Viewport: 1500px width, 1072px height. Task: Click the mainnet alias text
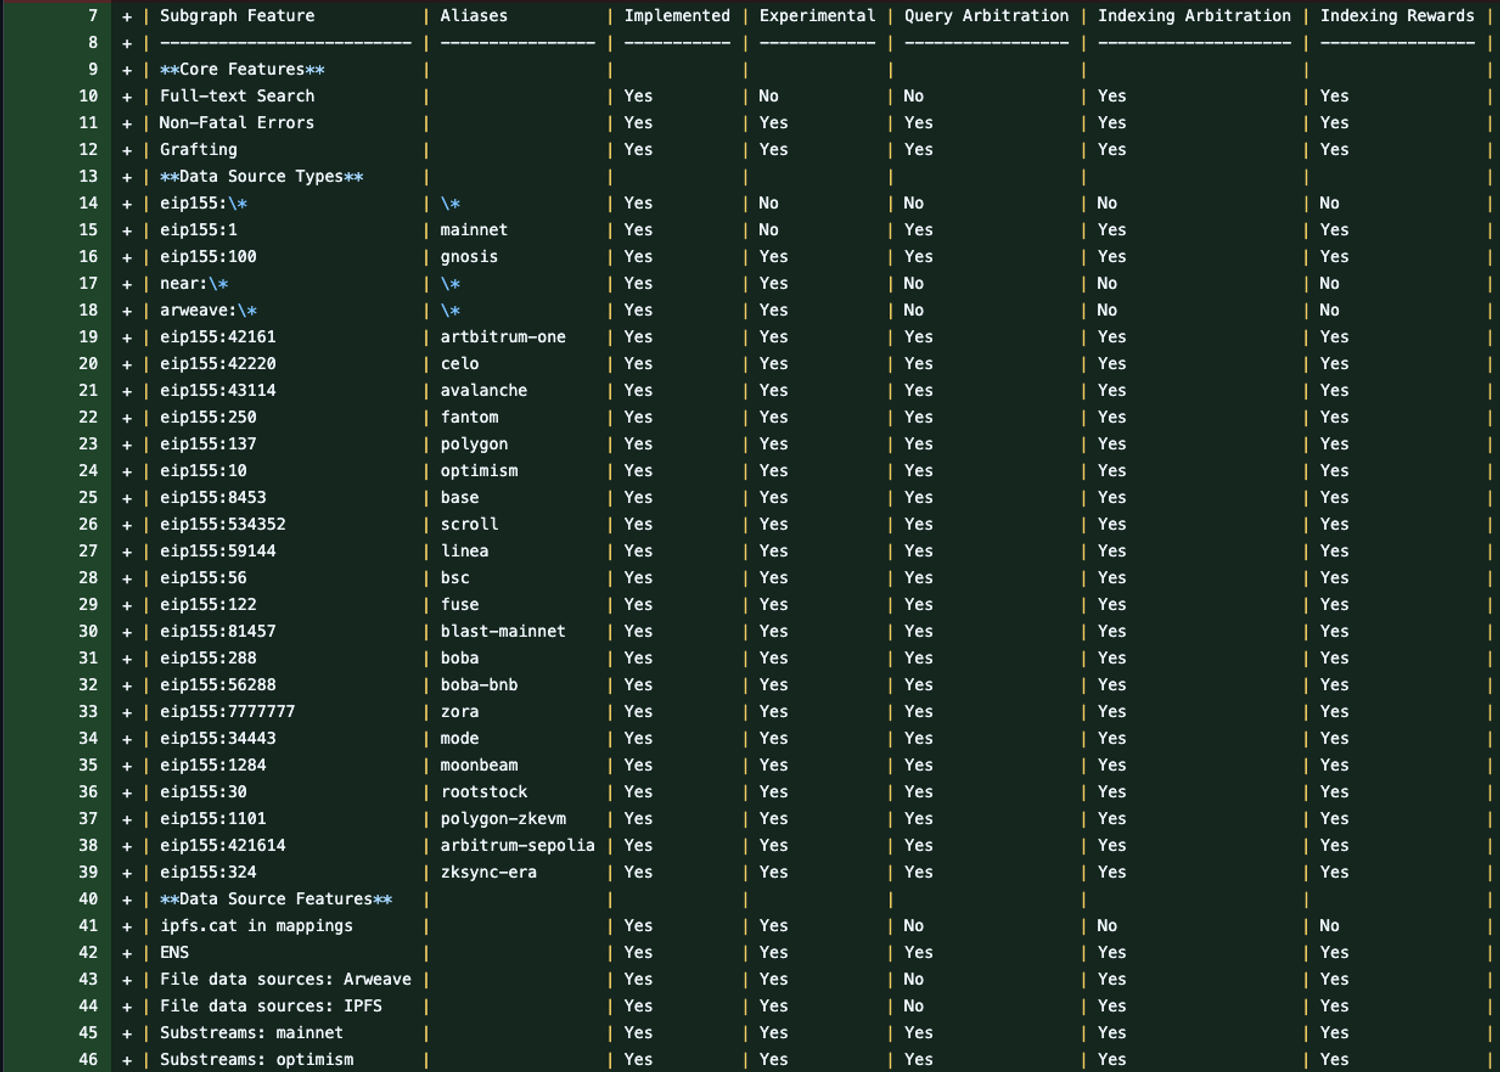coord(474,229)
